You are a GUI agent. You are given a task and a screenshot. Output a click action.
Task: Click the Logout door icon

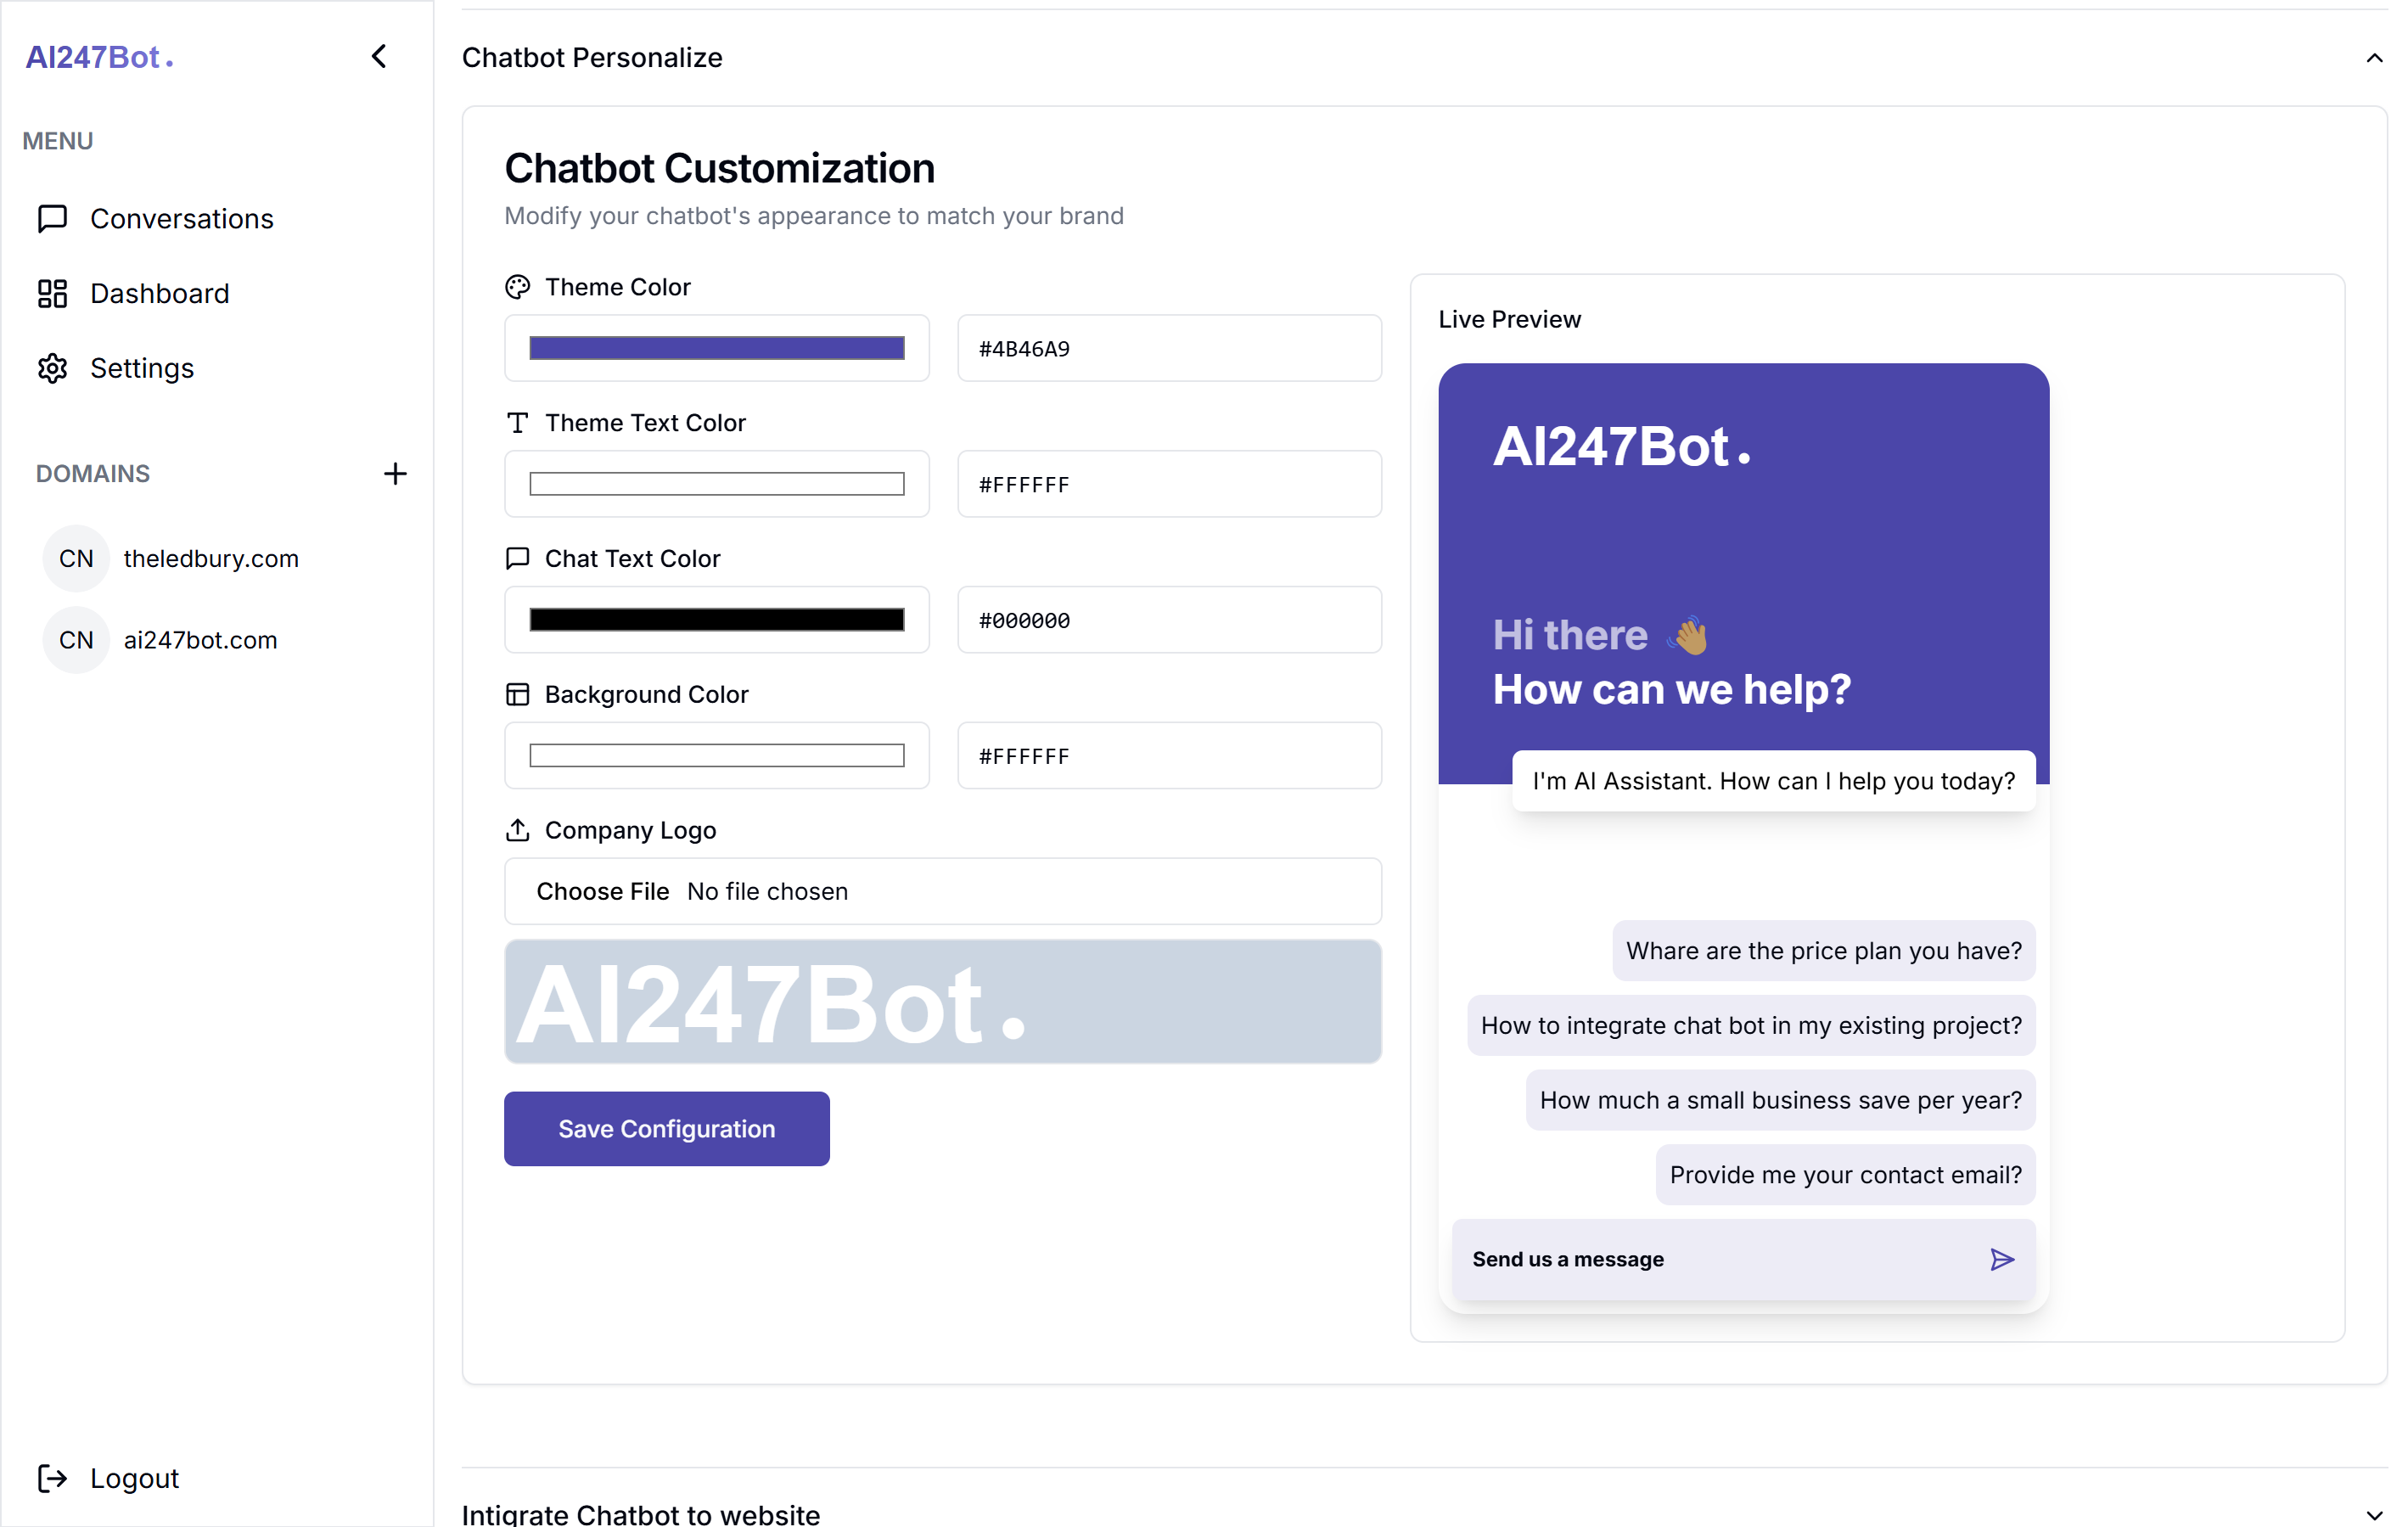pos(52,1478)
